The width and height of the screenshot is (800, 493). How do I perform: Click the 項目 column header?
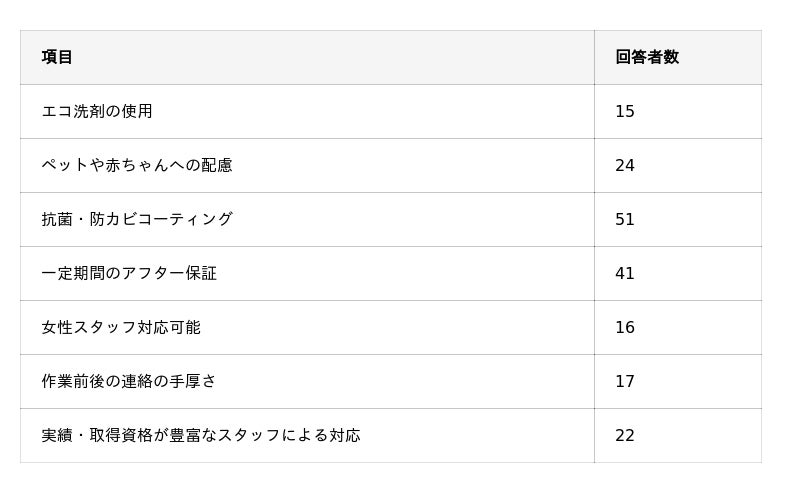(x=57, y=57)
